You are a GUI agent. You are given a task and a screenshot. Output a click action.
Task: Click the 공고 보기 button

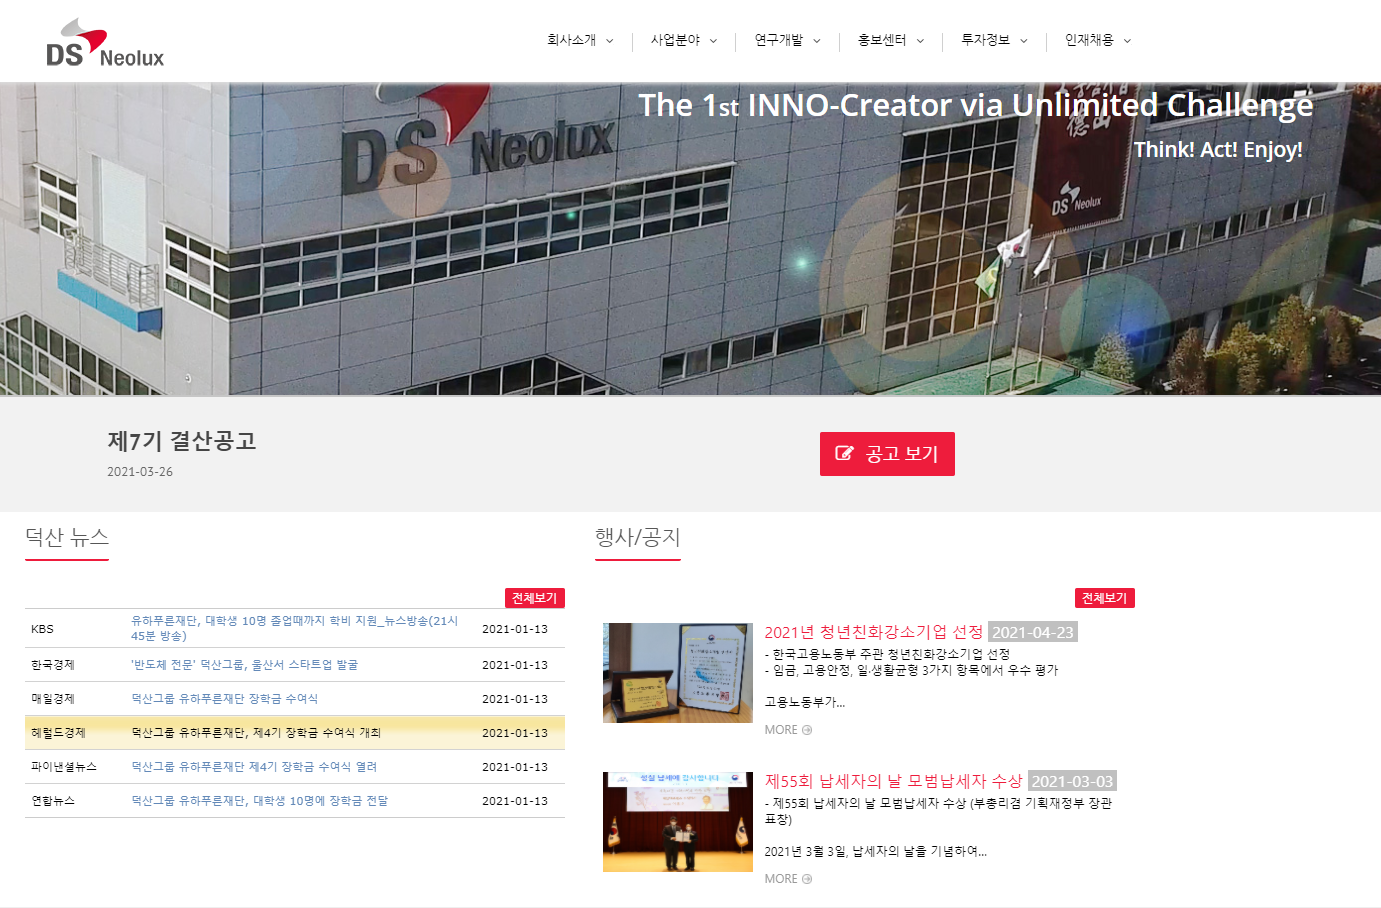(x=887, y=454)
